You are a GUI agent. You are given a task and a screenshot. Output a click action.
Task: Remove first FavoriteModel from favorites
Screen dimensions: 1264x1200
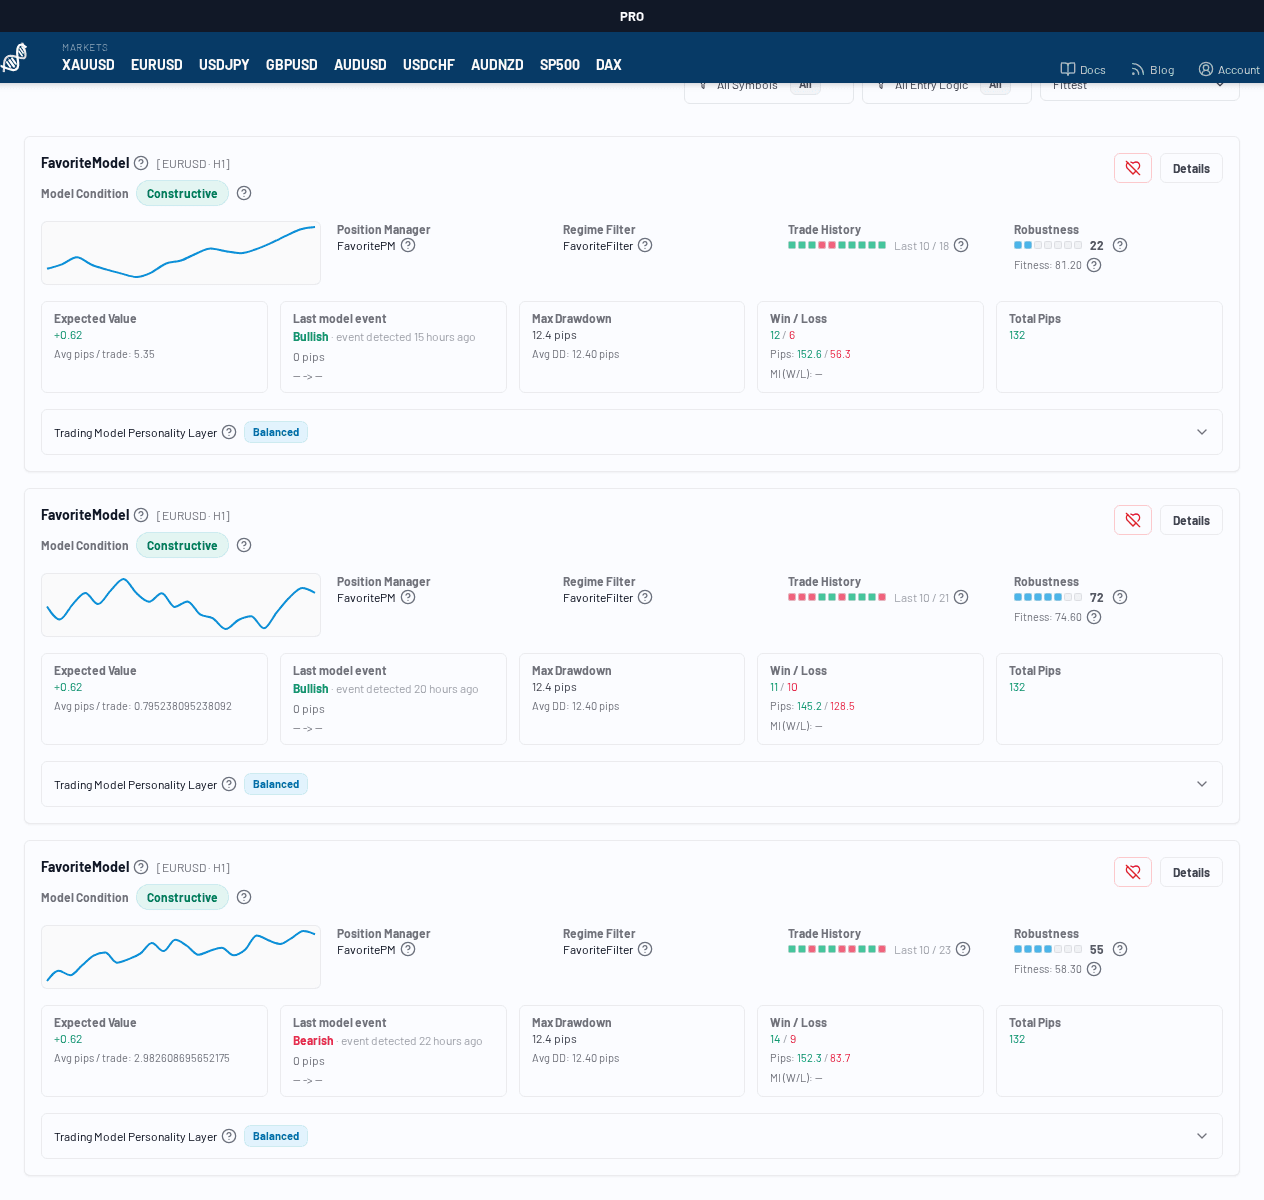[1132, 168]
